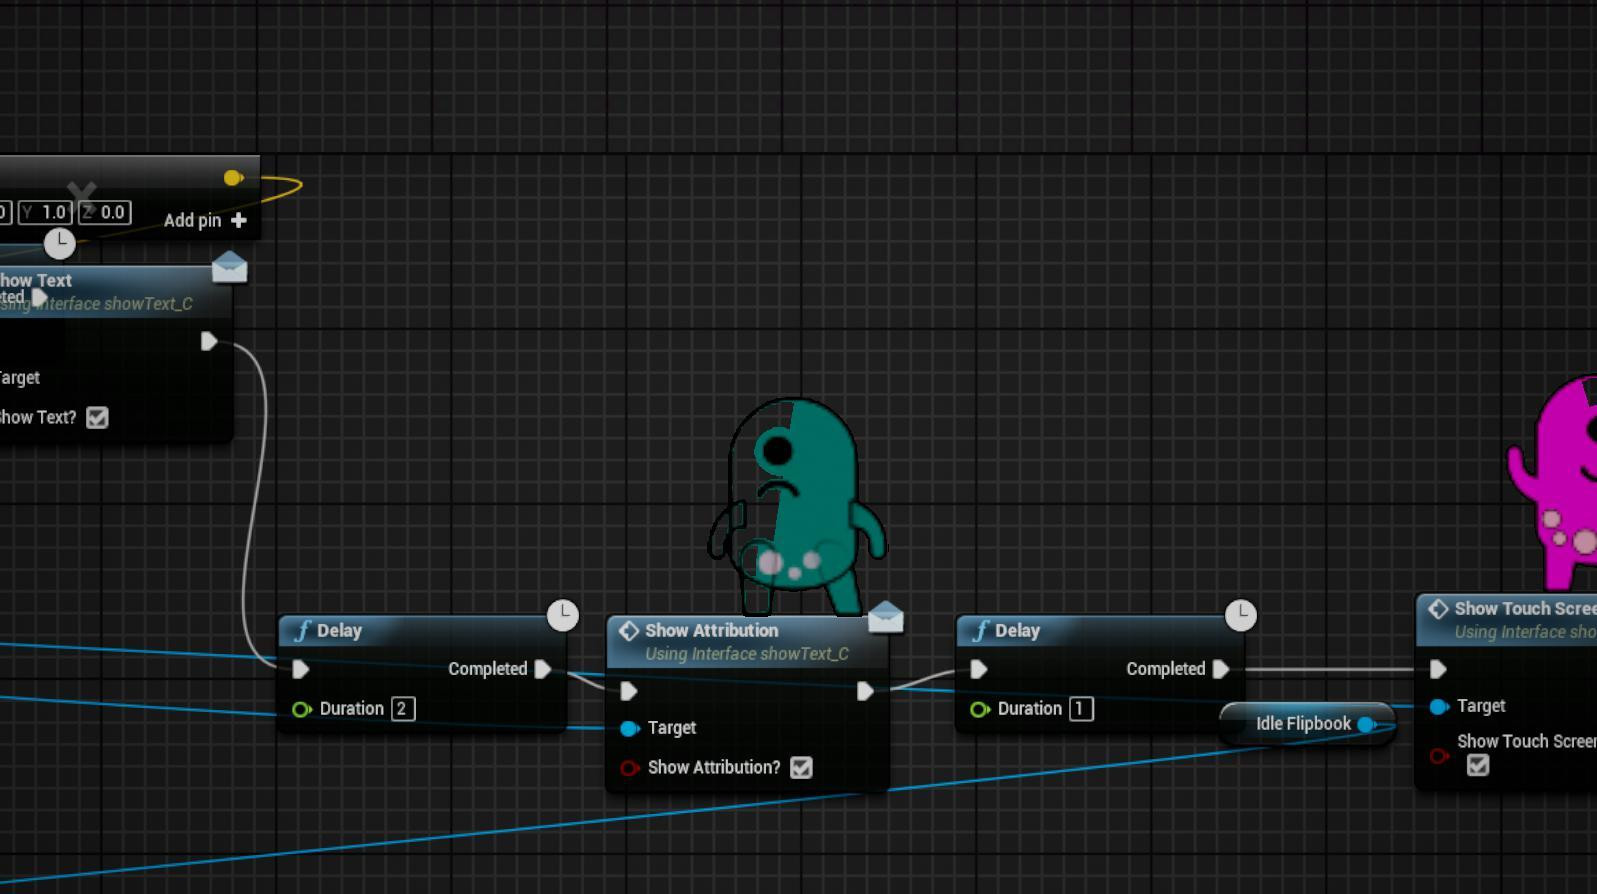
Task: Click the exec input pin of Show Attribution
Action: (629, 691)
